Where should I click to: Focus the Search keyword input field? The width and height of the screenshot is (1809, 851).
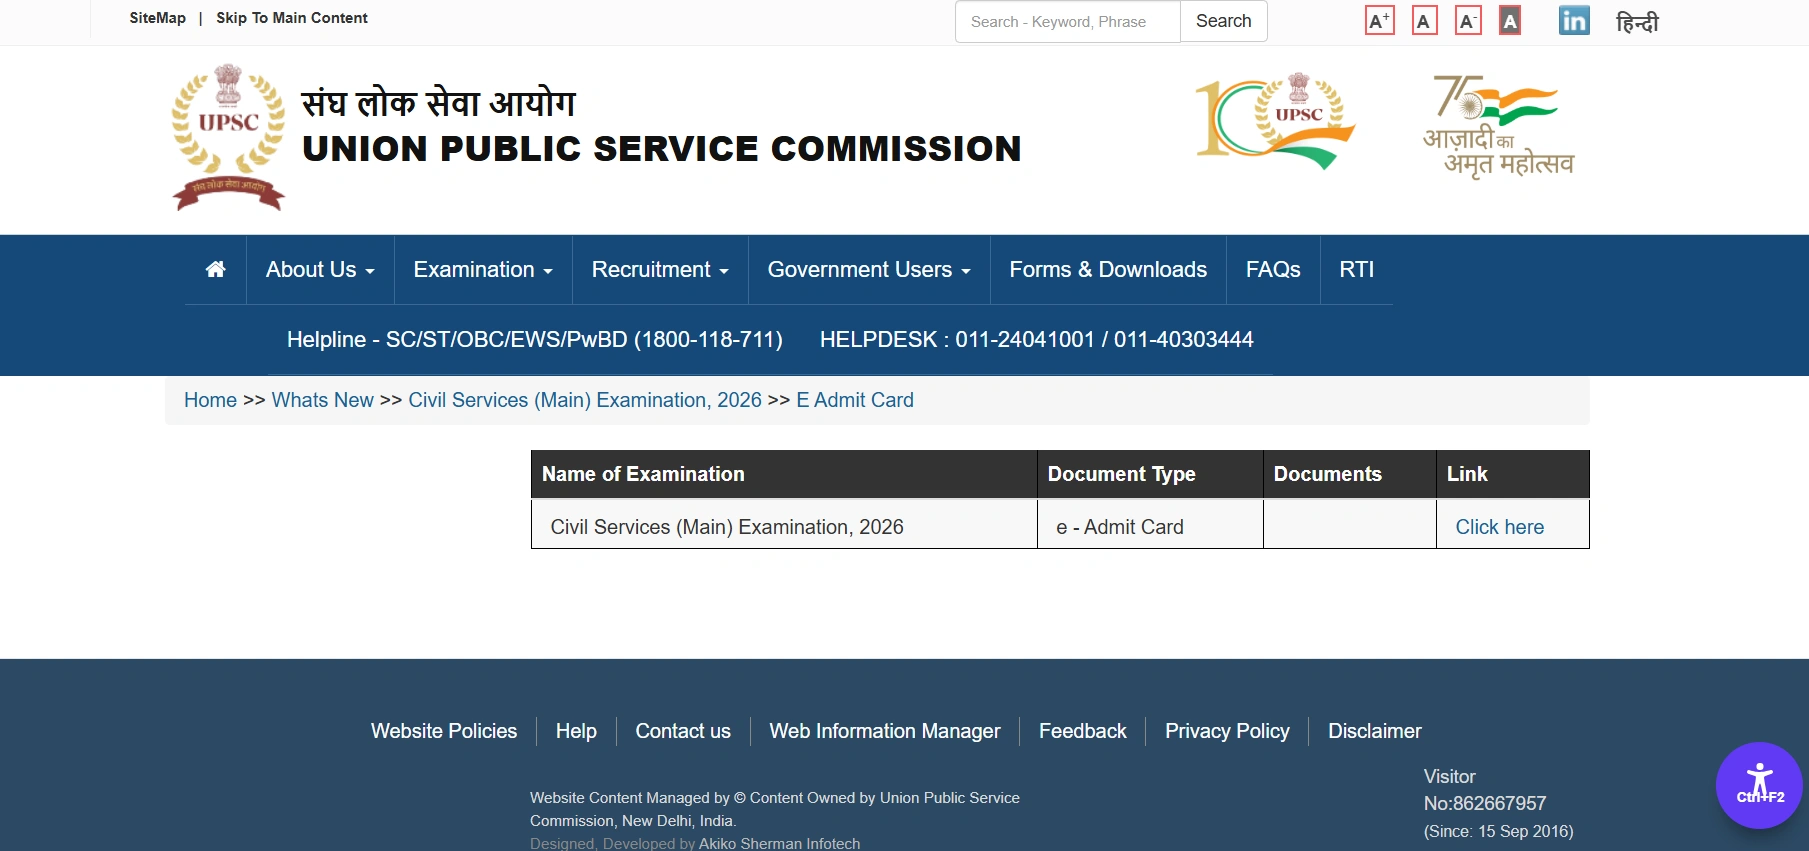[1068, 21]
